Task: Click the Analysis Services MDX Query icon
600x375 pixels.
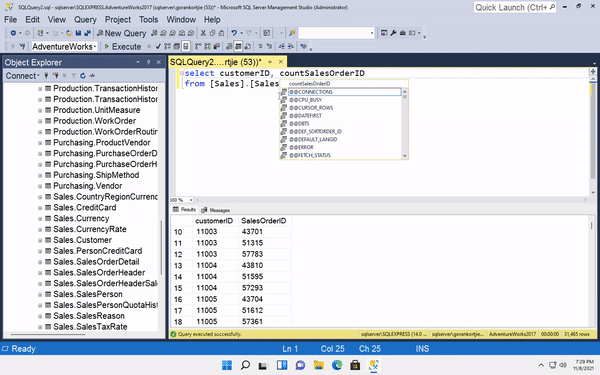Action: click(163, 33)
